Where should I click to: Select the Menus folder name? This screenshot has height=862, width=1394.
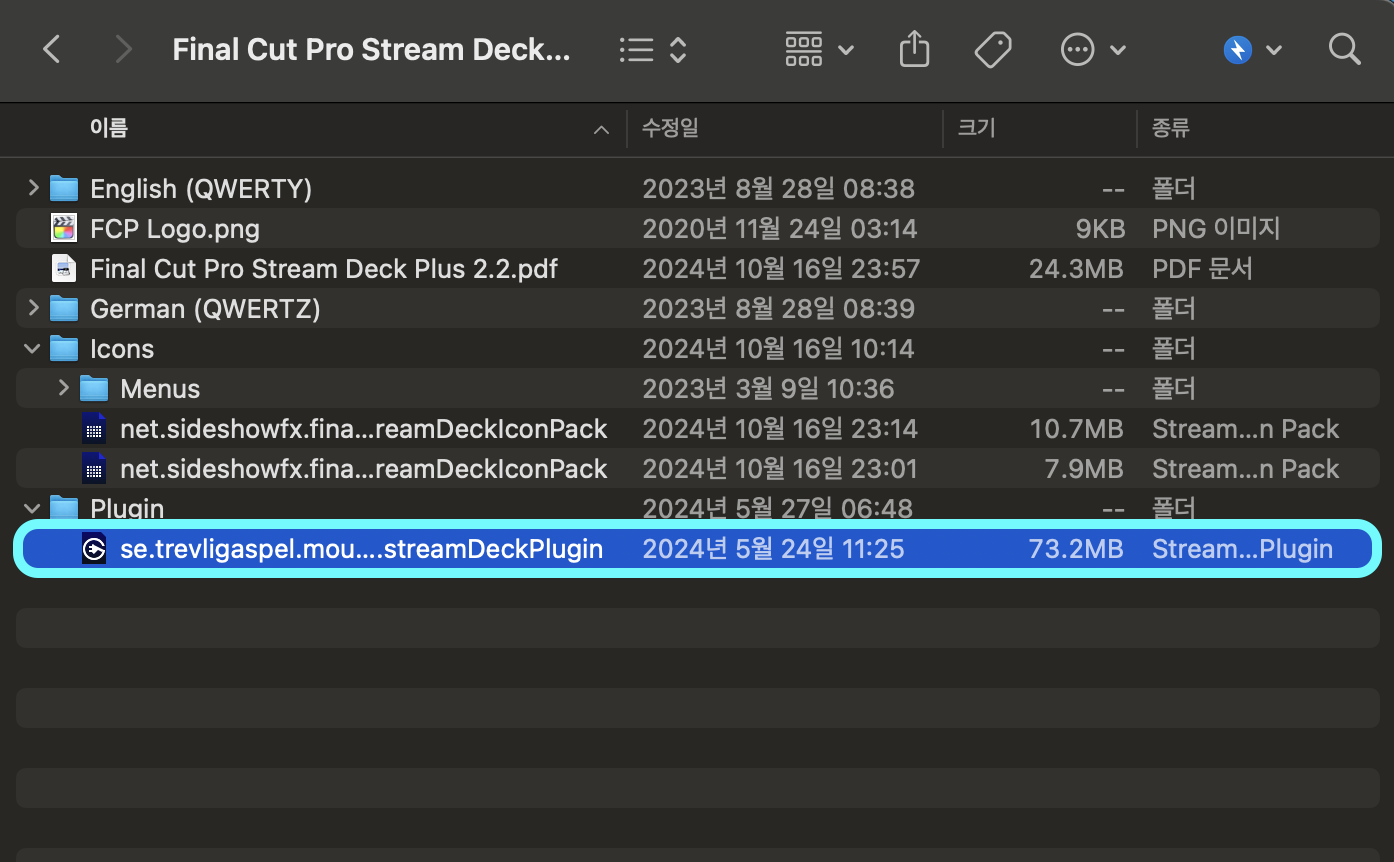(x=160, y=389)
